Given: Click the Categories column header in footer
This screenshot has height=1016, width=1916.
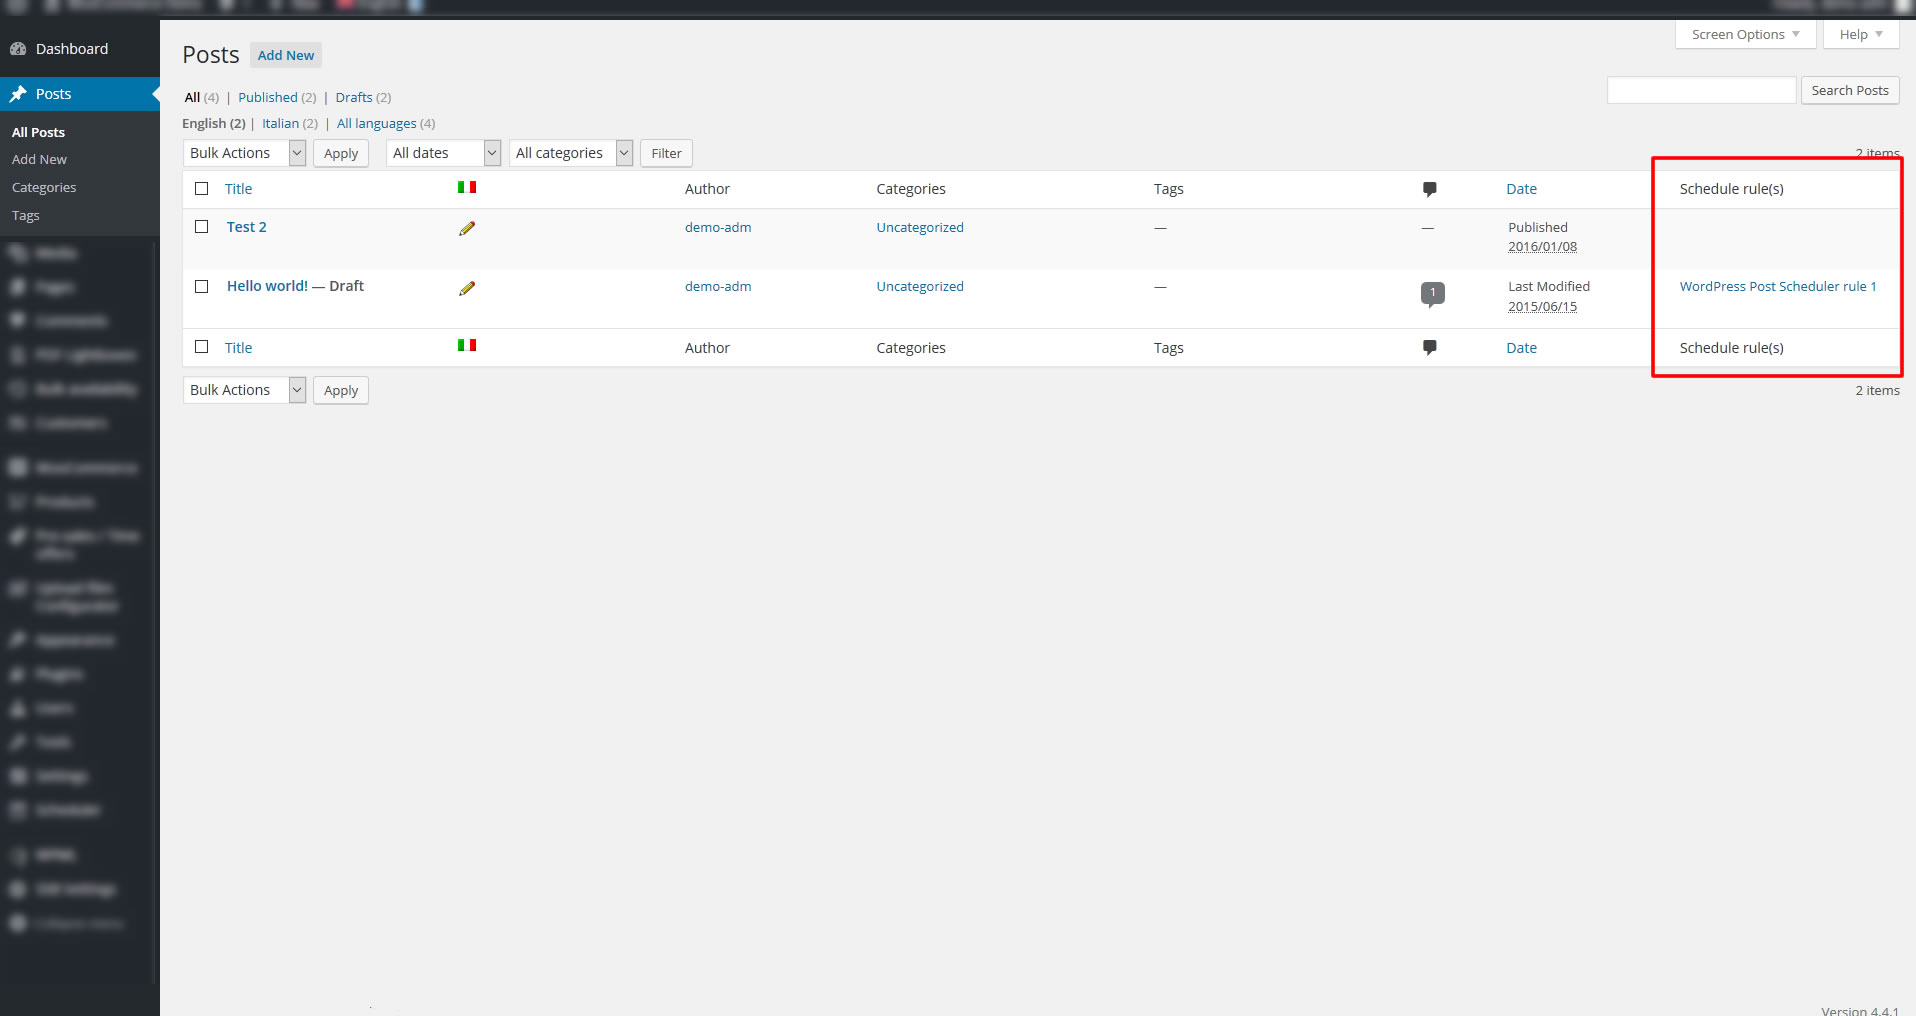Looking at the screenshot, I should coord(910,348).
